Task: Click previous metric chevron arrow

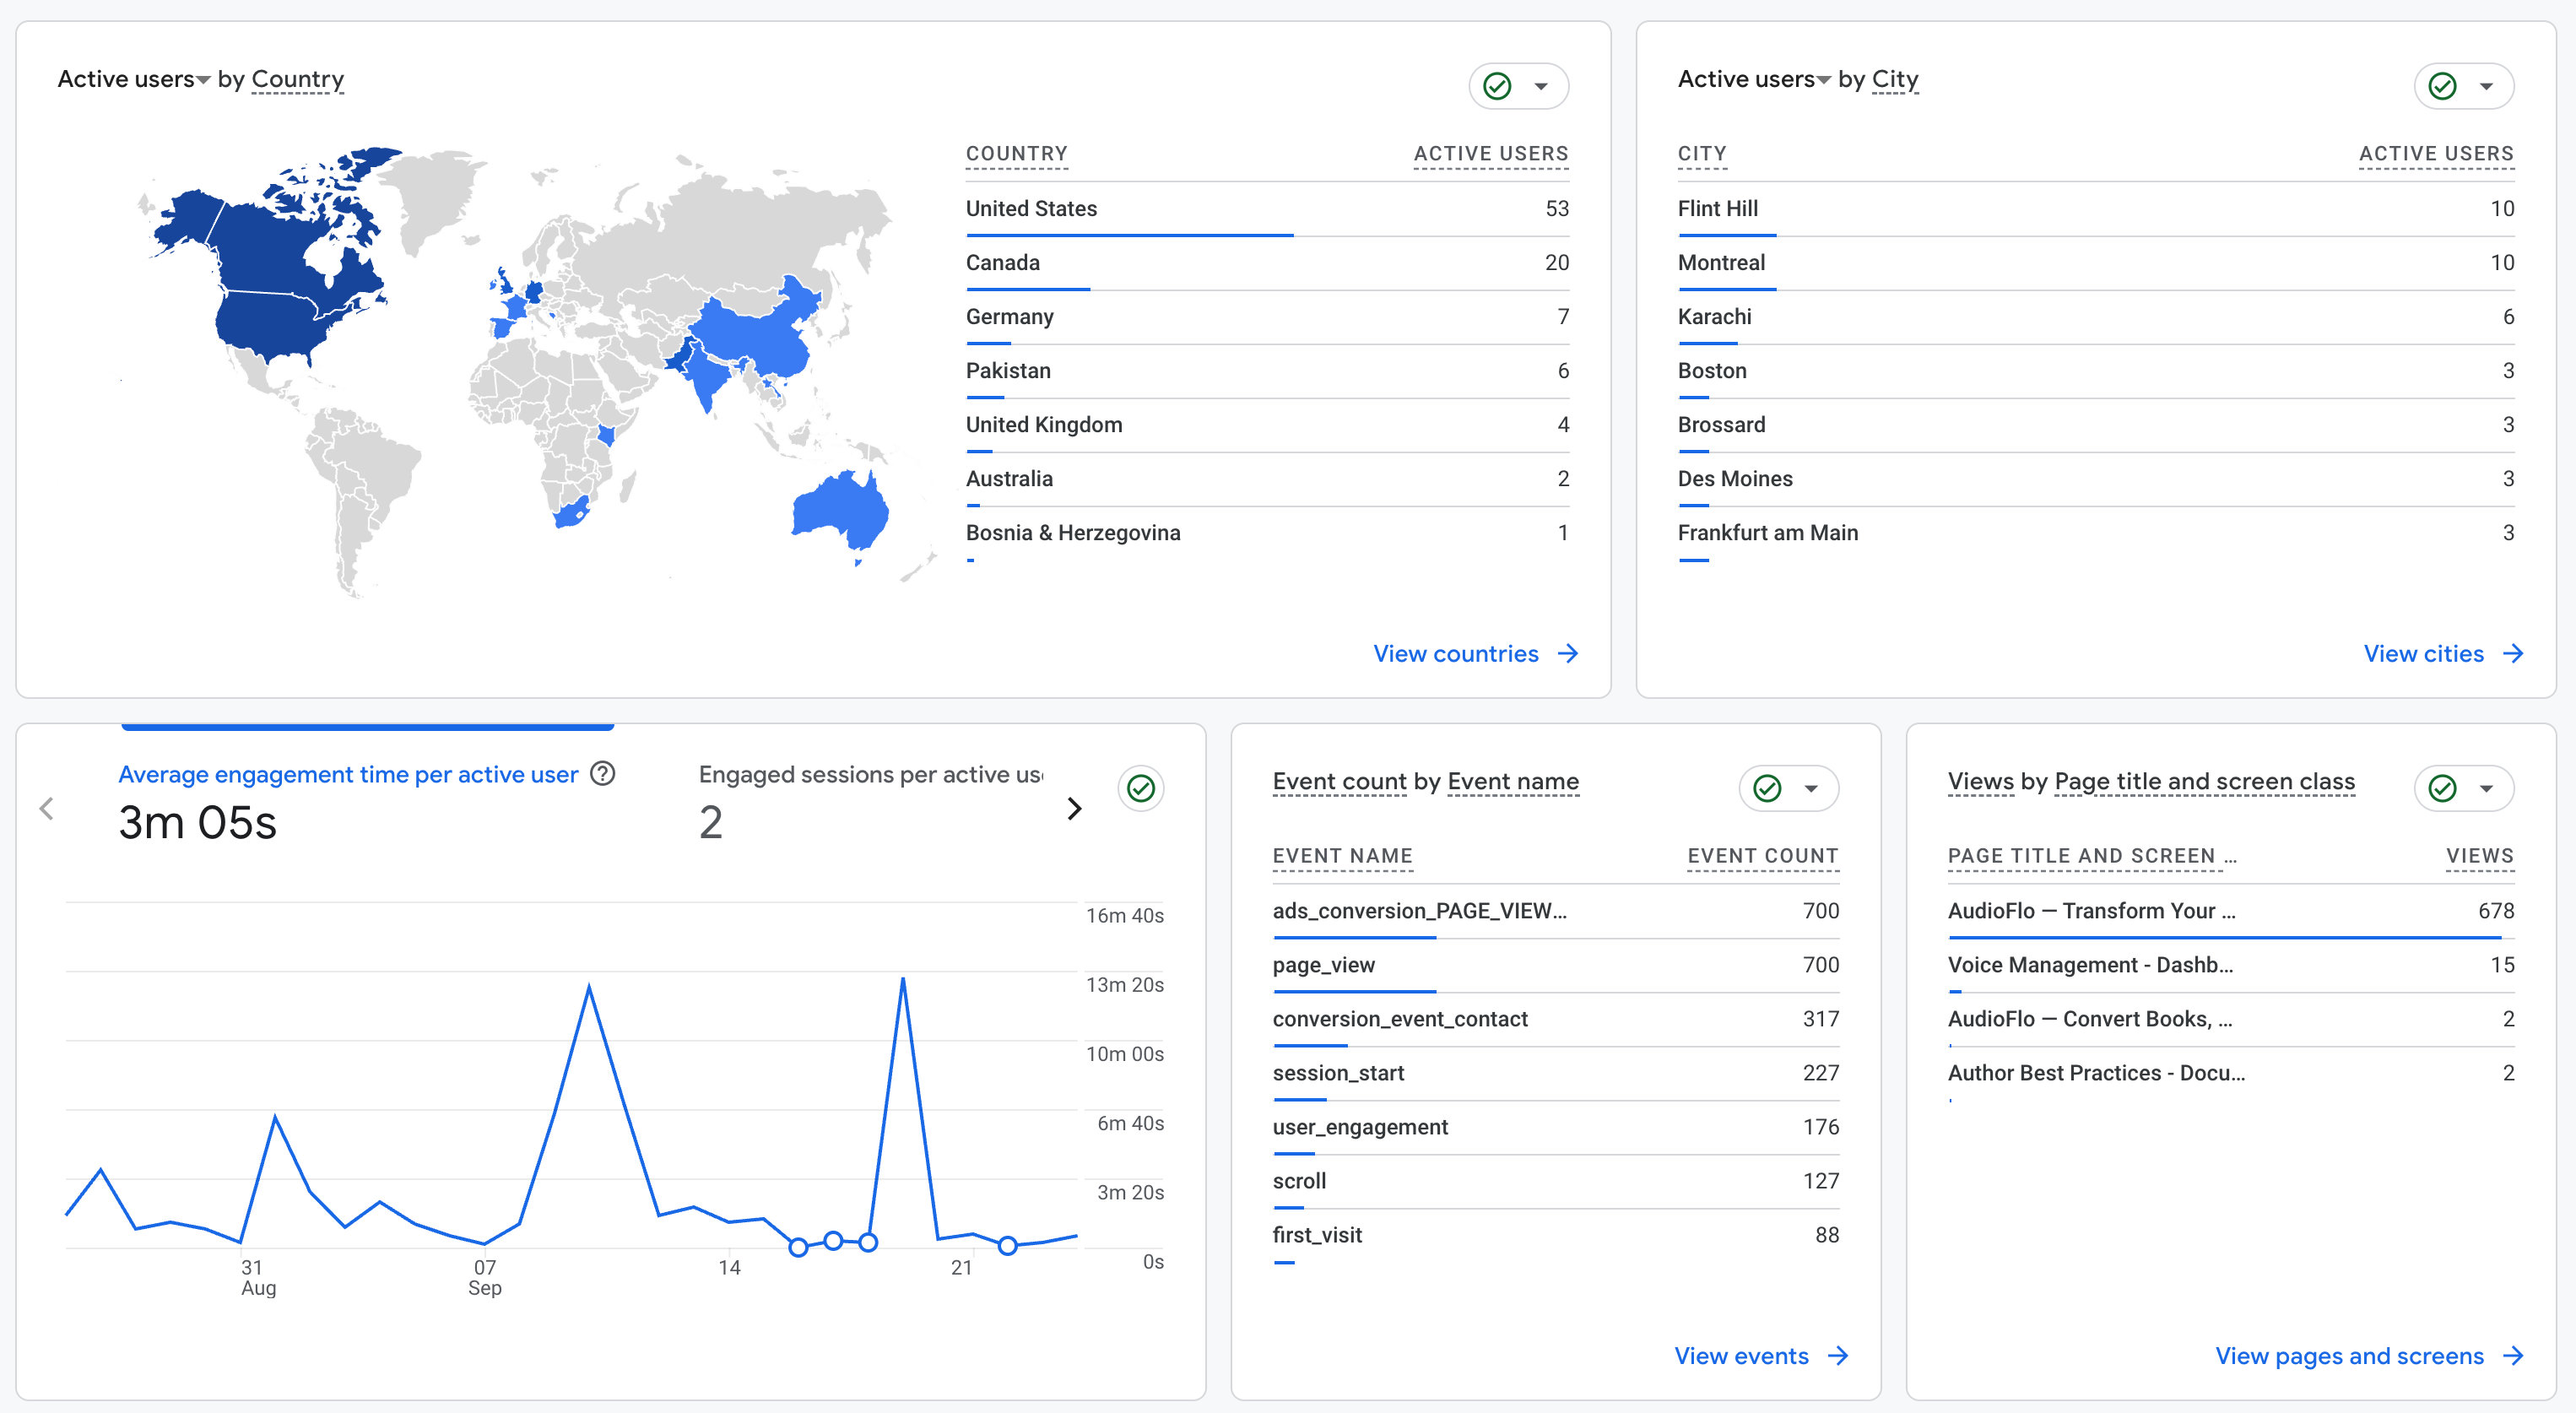Action: 46,809
